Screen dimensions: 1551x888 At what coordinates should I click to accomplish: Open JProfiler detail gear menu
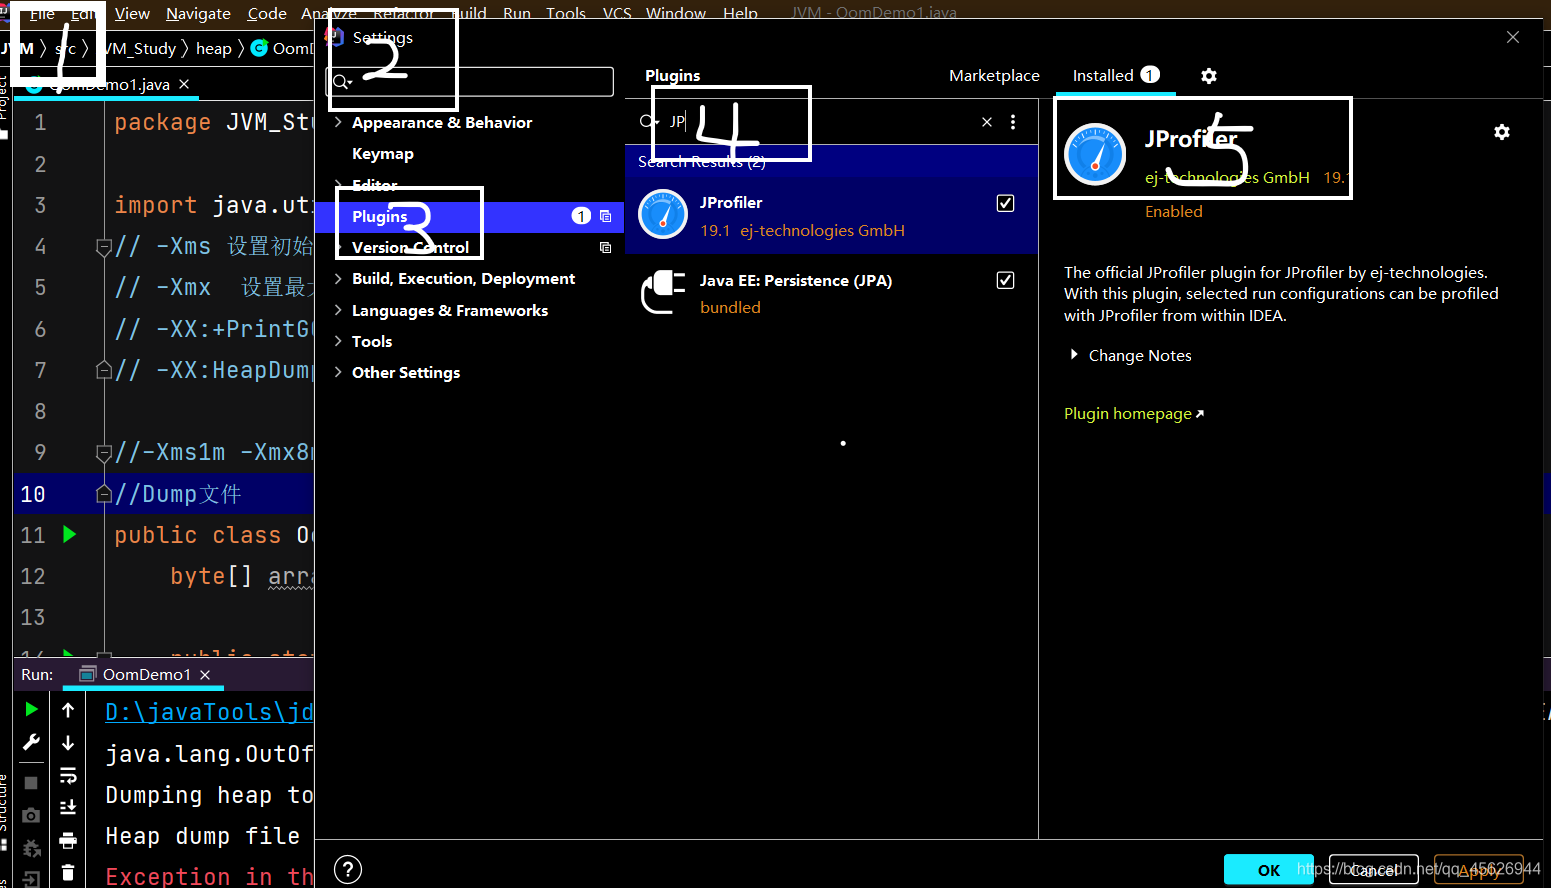point(1502,132)
